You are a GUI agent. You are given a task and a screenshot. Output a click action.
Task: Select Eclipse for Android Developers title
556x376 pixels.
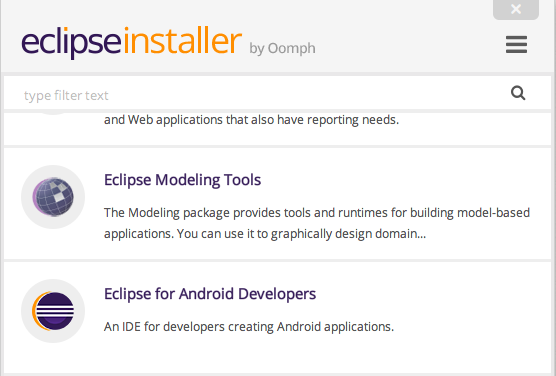[x=210, y=294]
